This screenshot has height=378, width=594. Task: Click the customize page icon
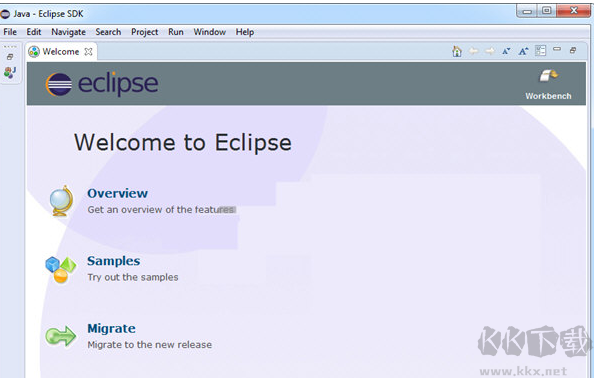(x=541, y=50)
